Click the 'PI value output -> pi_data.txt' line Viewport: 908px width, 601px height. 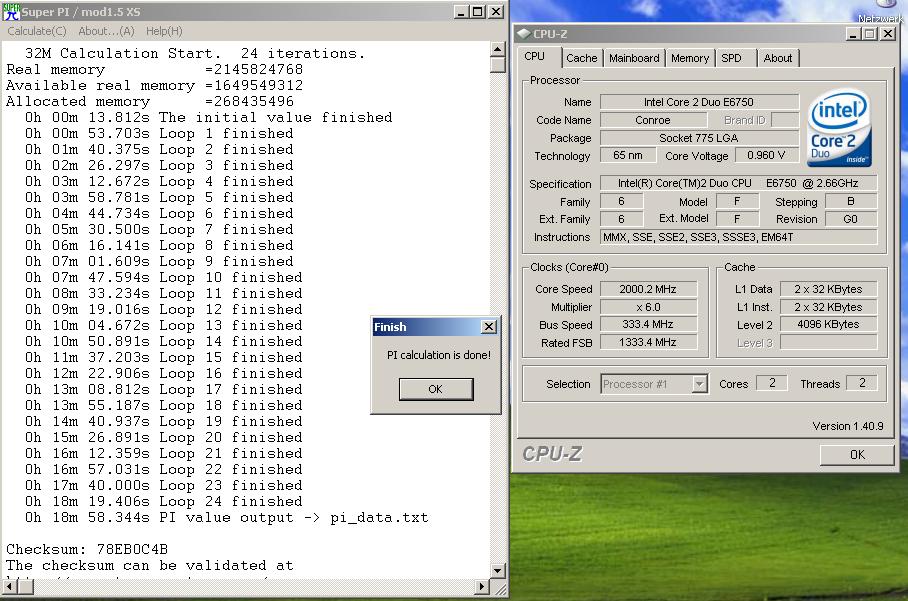226,518
